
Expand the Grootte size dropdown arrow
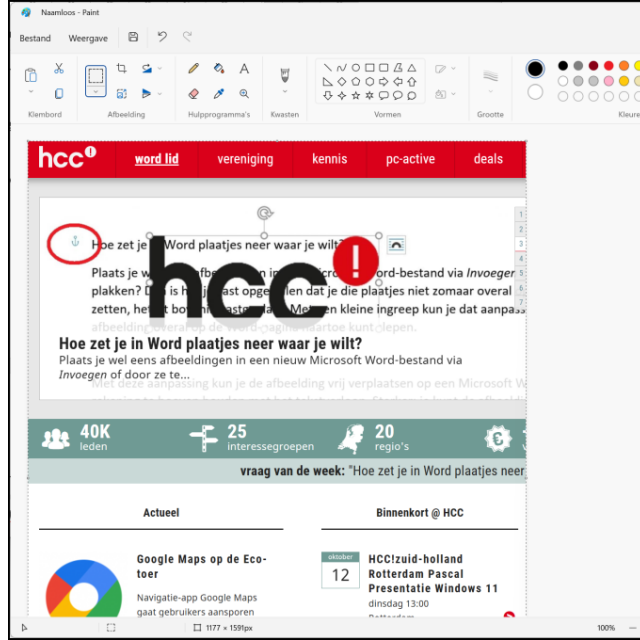[490, 91]
